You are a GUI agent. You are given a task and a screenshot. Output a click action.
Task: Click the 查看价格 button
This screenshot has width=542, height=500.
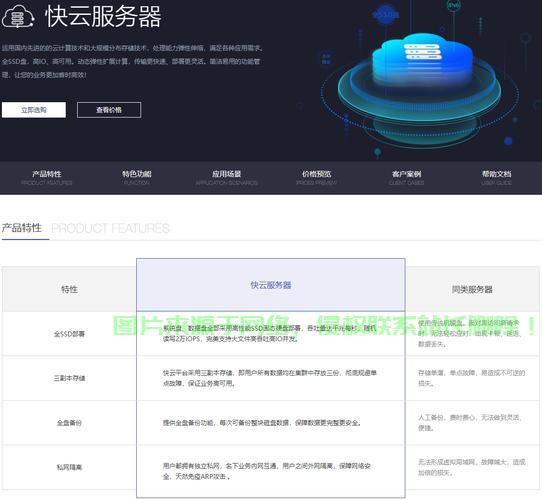pos(109,110)
